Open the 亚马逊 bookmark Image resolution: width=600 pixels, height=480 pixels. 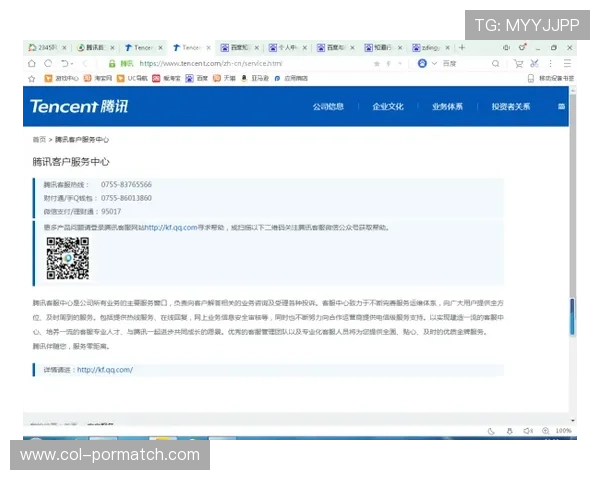coord(254,78)
